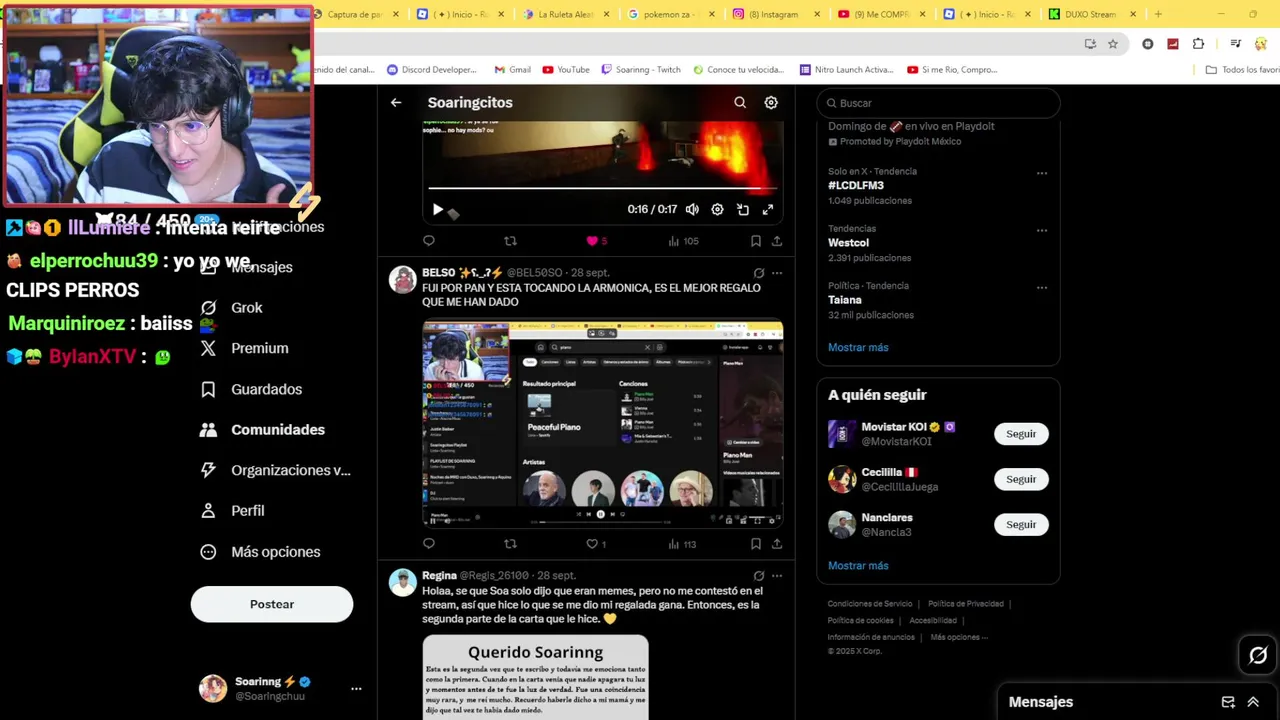Open more options on BELSO's post

point(777,273)
